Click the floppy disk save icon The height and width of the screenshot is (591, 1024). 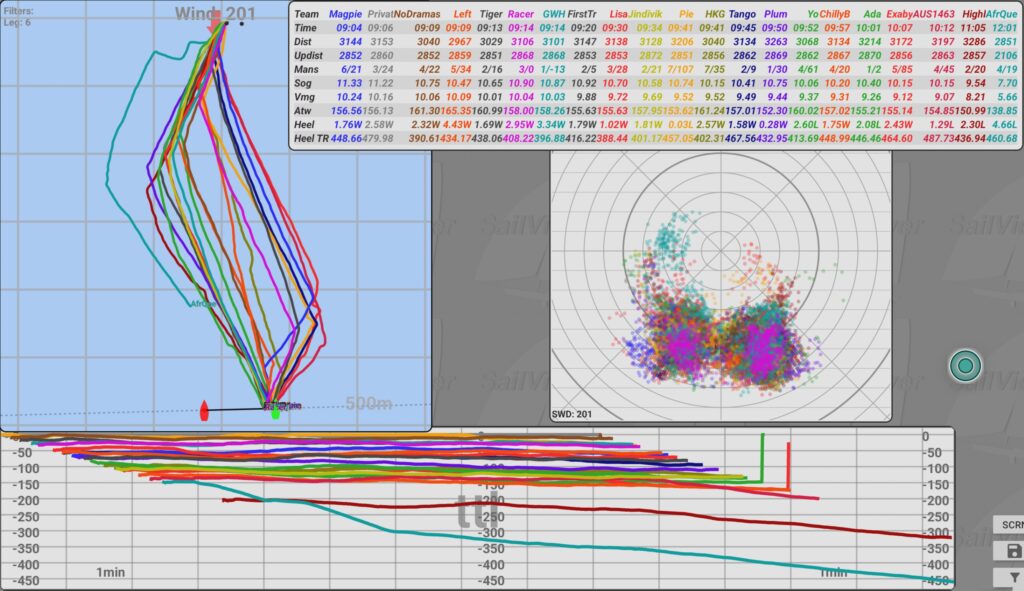point(1014,551)
